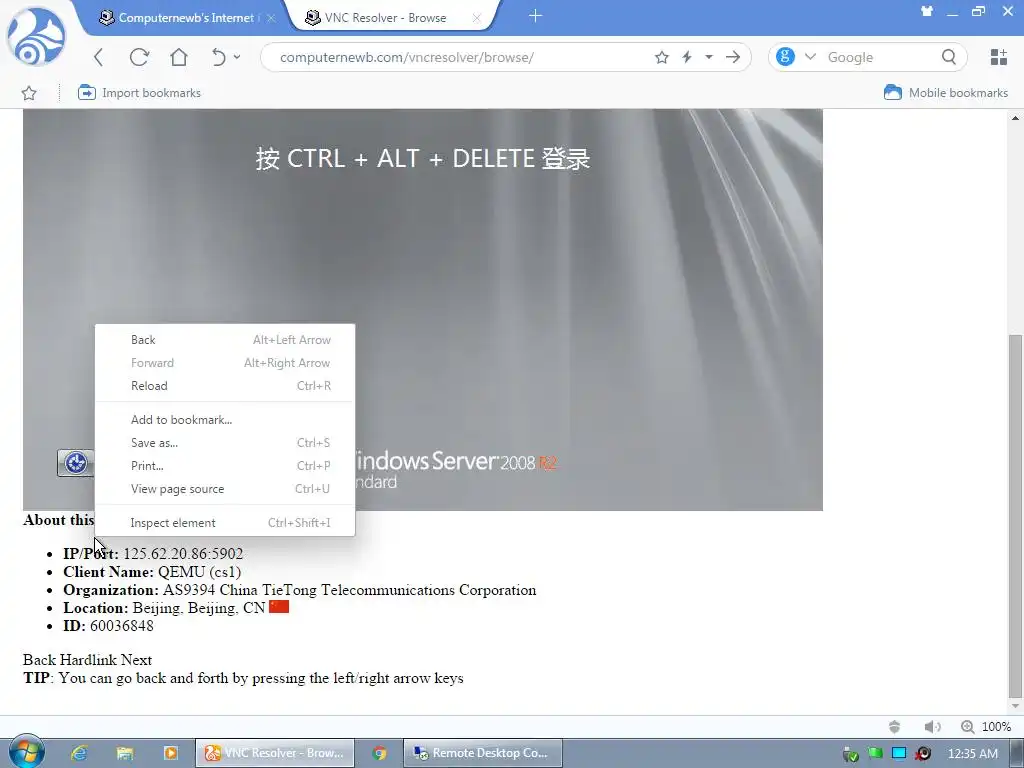This screenshot has height=768, width=1024.
Task: Launch Windows Media Player from the taskbar
Action: point(170,753)
